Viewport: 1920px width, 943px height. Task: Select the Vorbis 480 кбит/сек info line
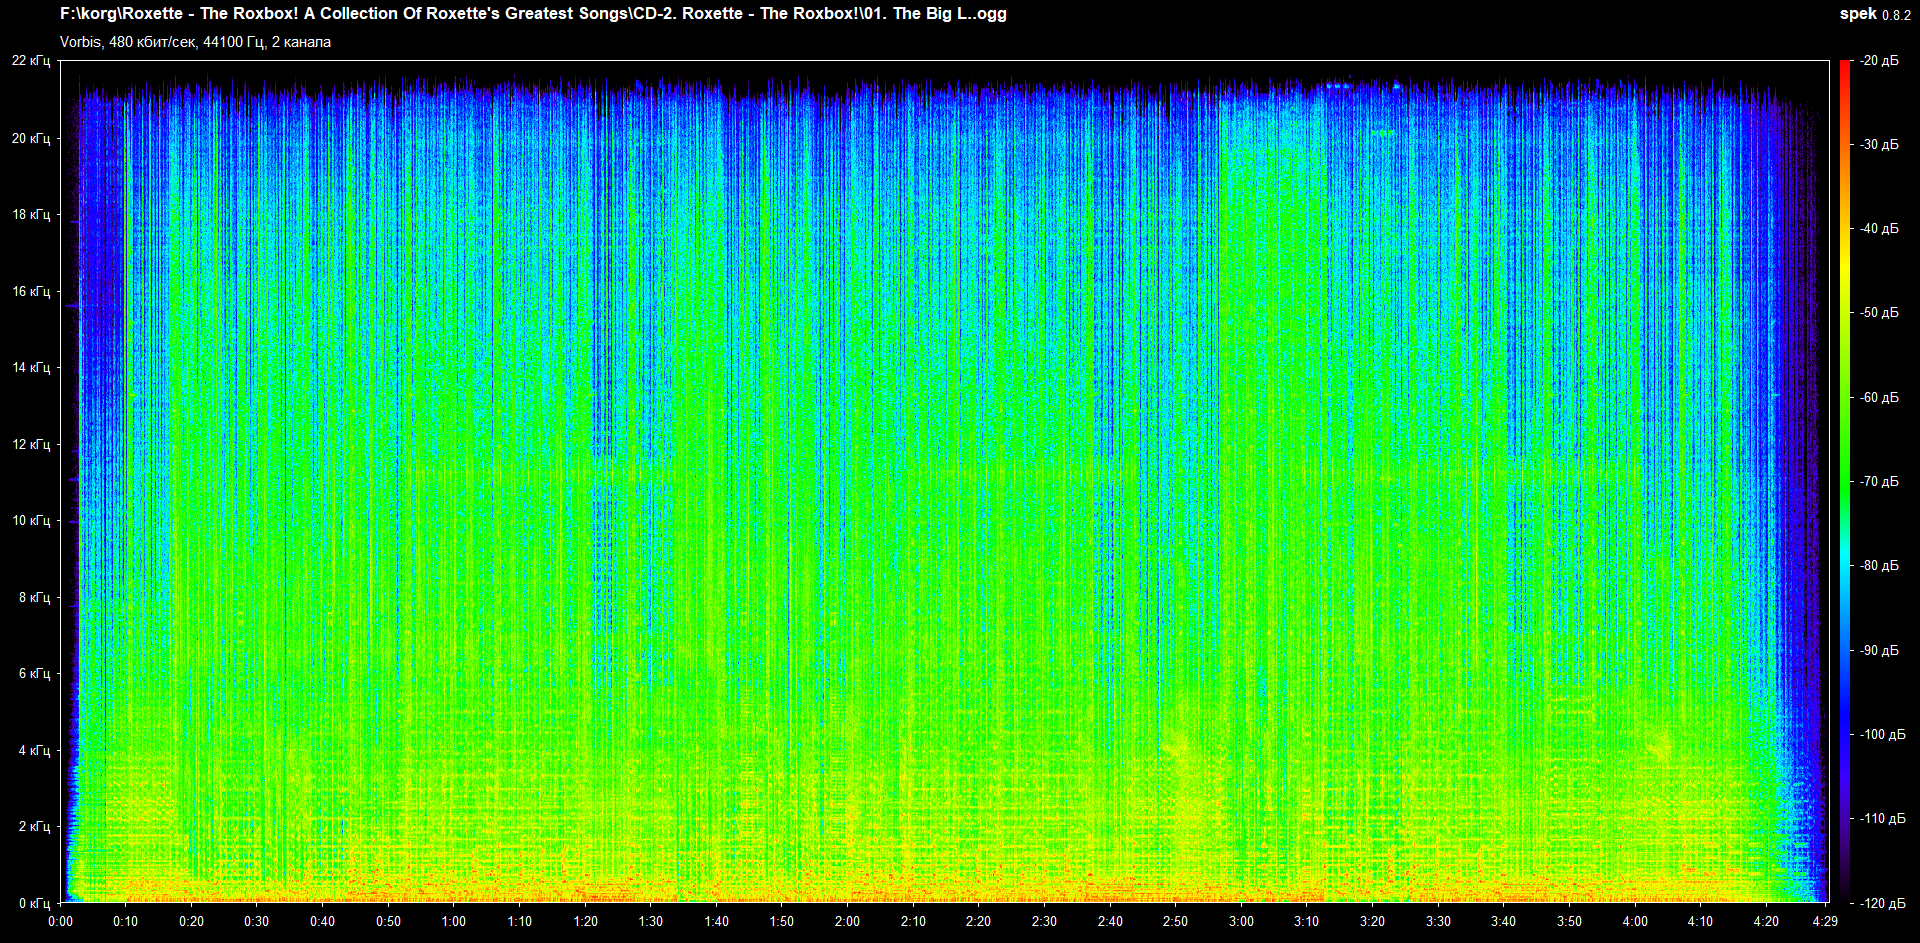click(x=195, y=42)
